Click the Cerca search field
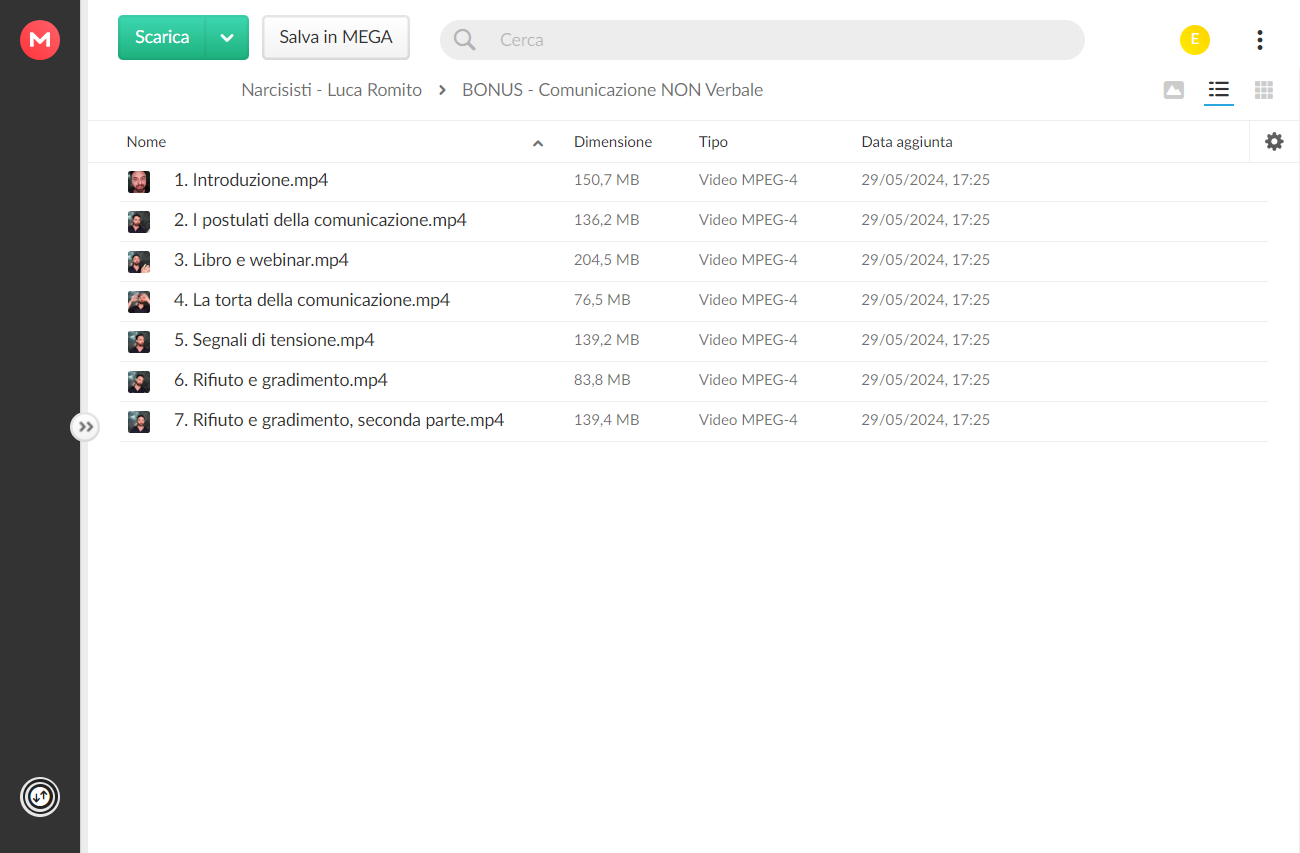The width and height of the screenshot is (1300, 853). coord(762,40)
